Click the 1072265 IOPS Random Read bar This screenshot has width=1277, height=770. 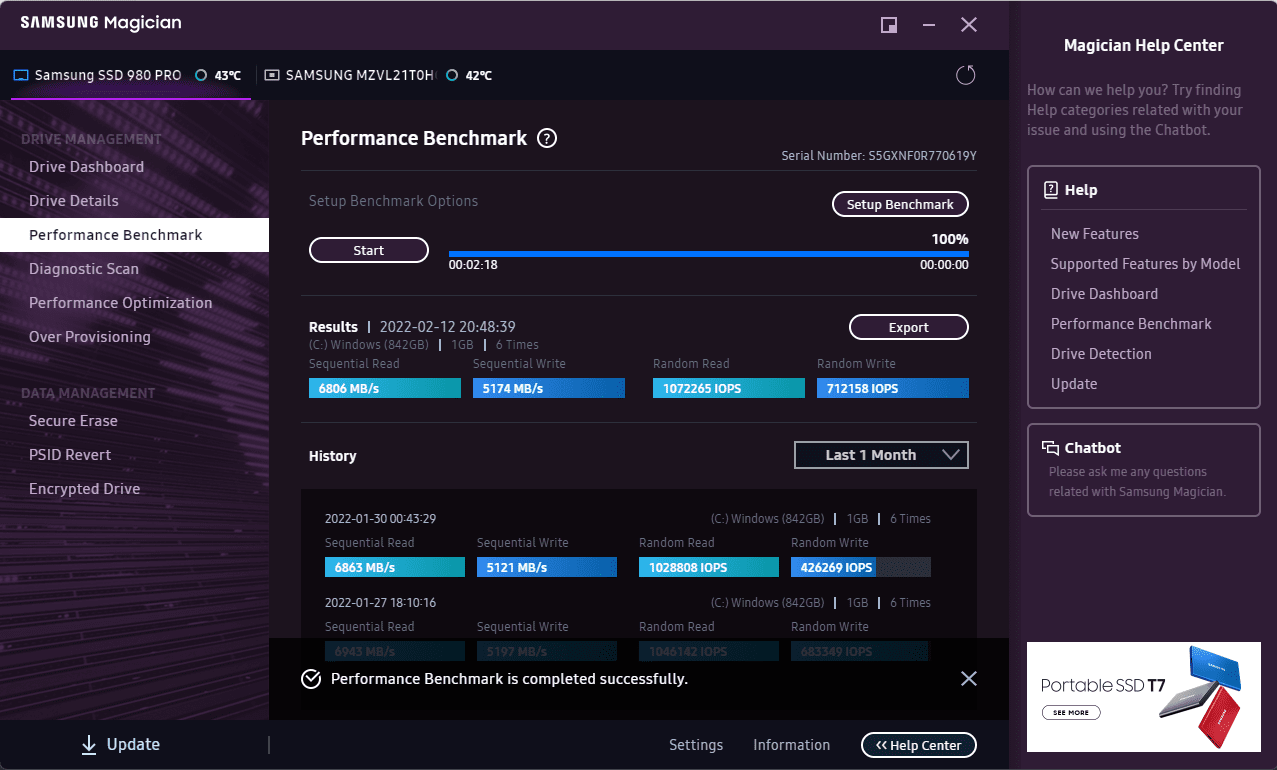729,388
